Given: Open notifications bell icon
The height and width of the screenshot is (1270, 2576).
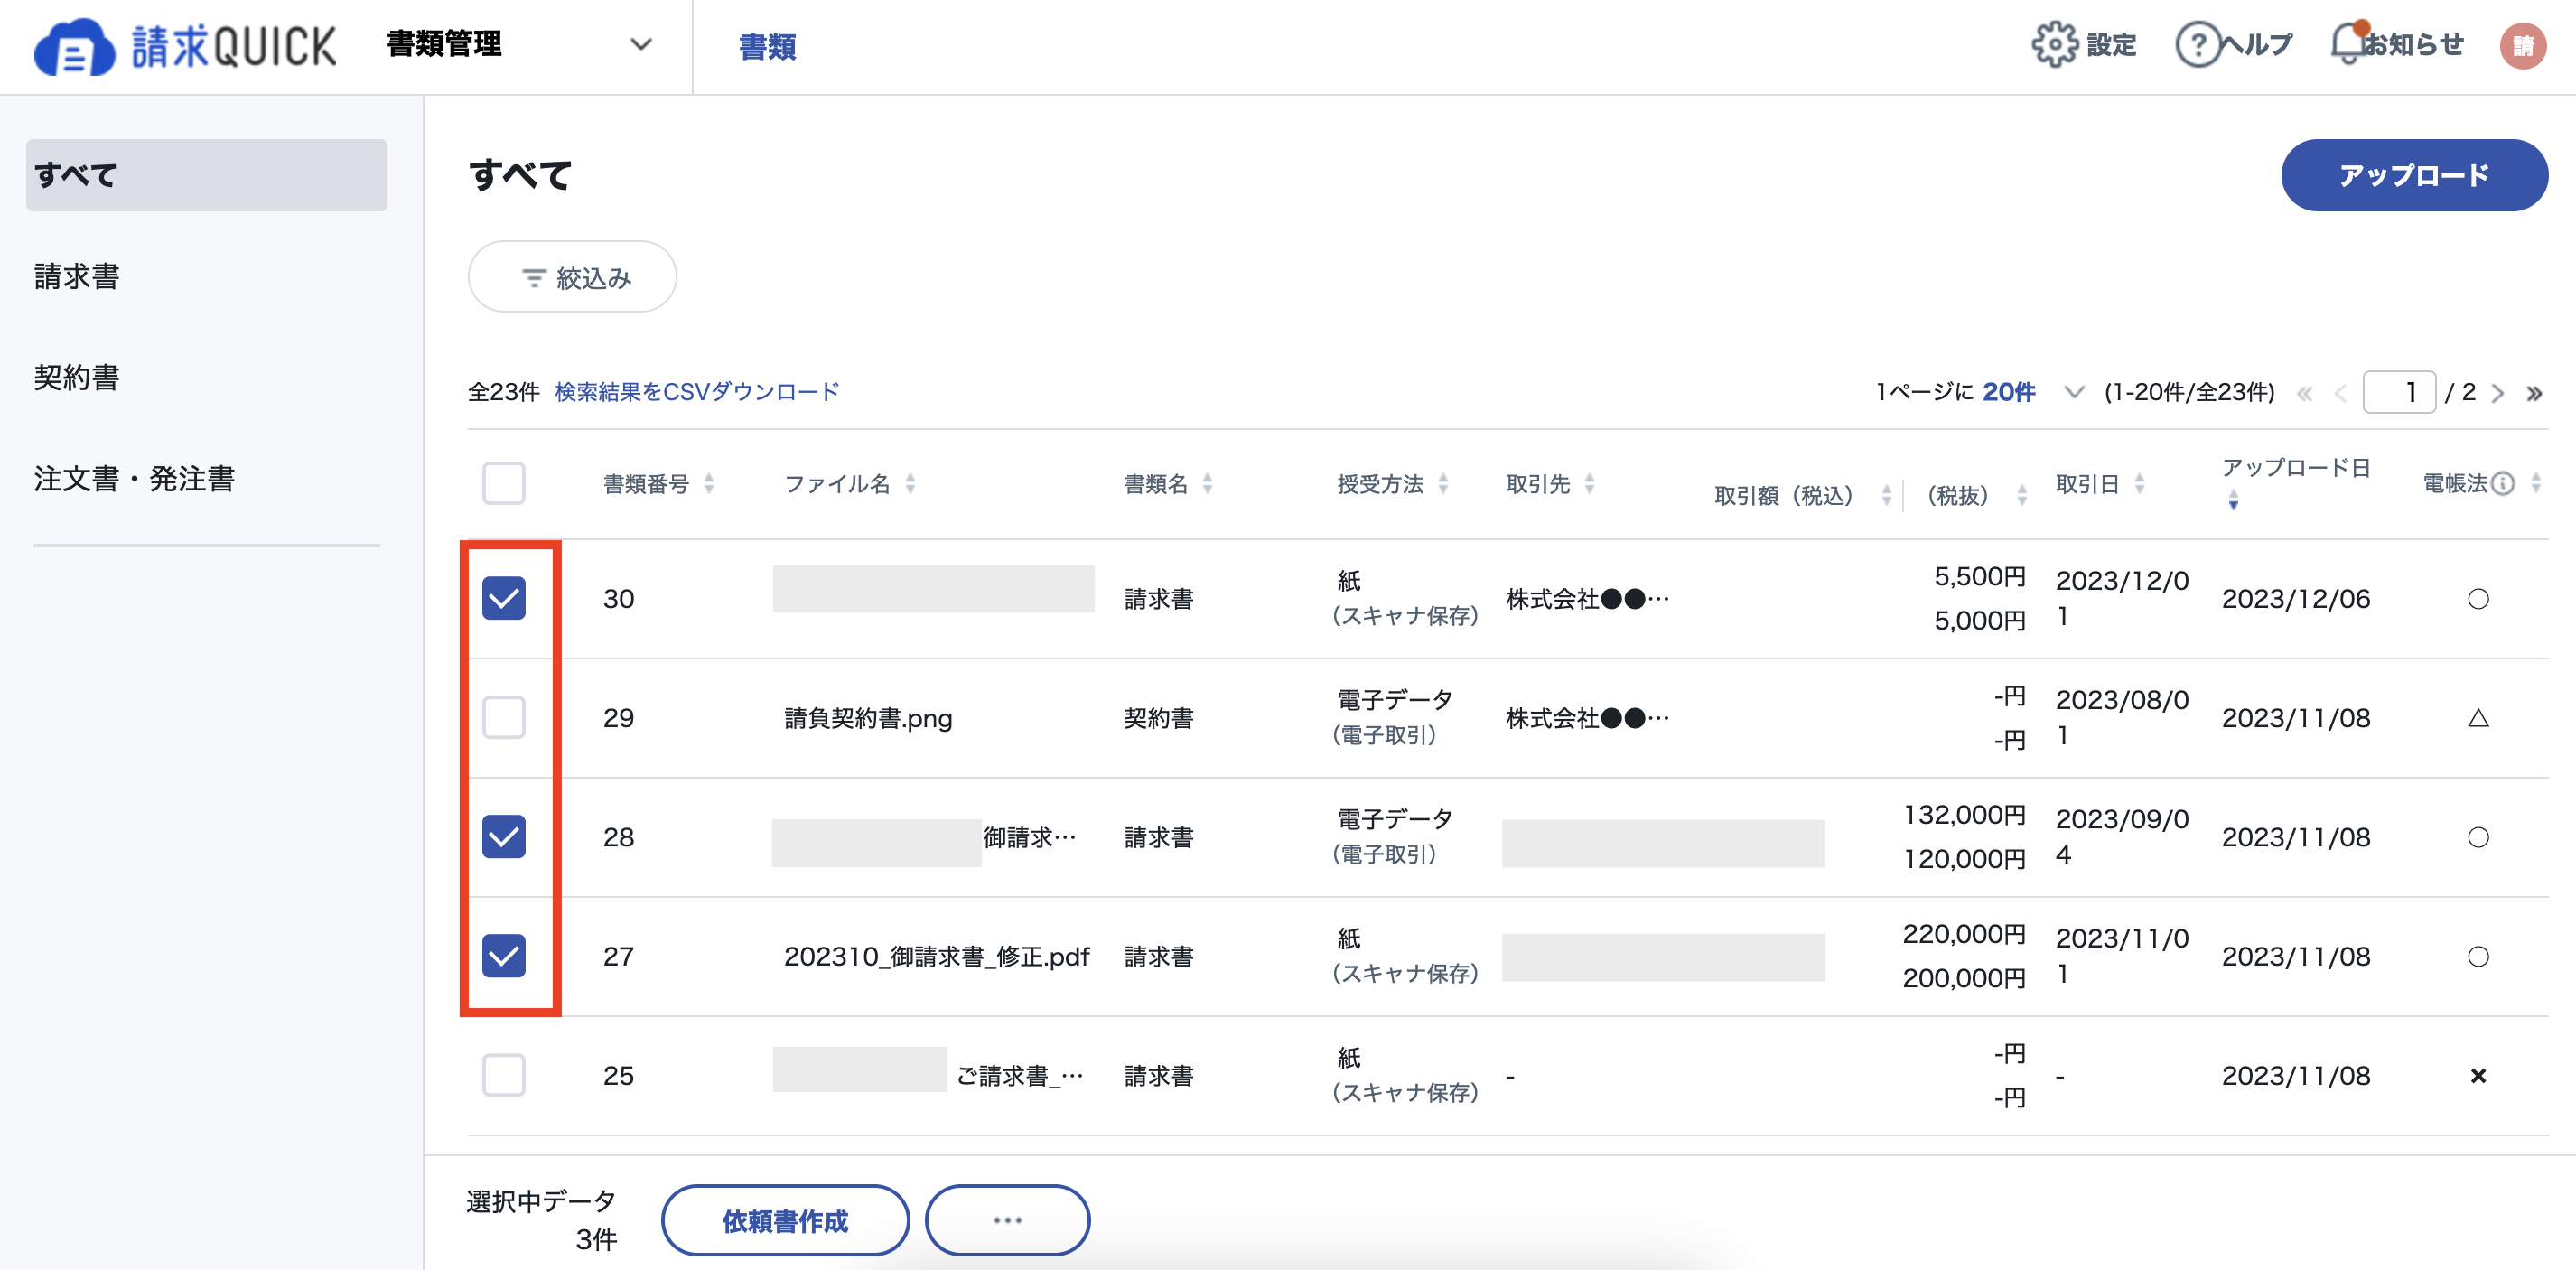Looking at the screenshot, I should pyautogui.click(x=2348, y=44).
